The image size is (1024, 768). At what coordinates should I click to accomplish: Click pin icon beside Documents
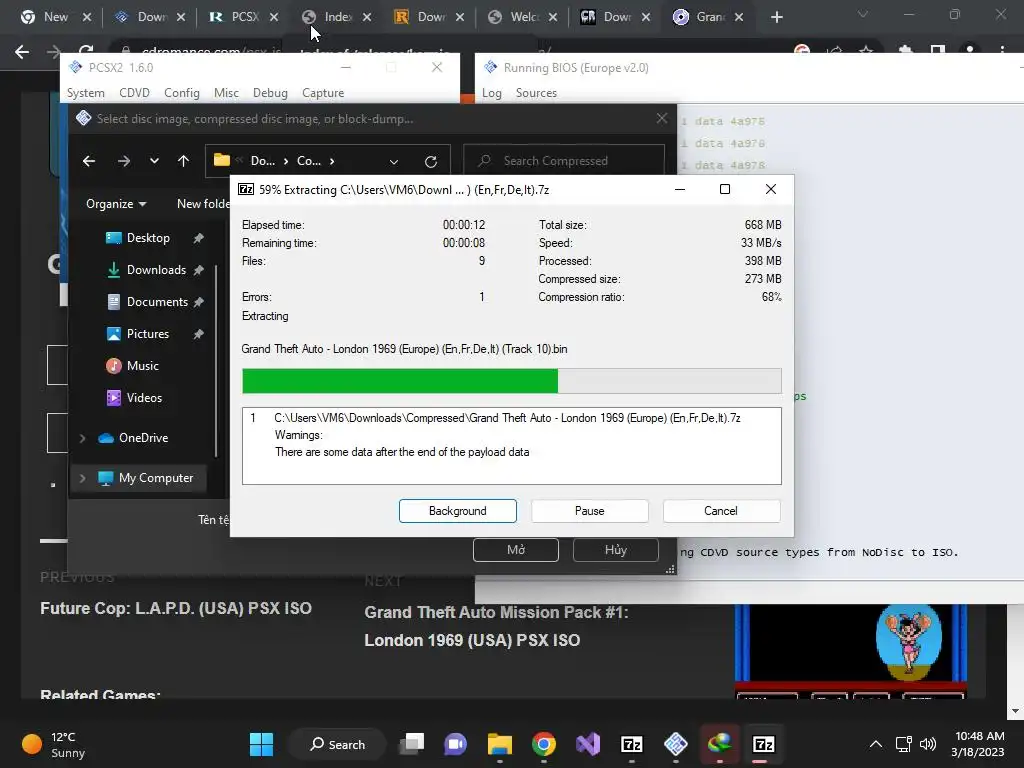(x=199, y=302)
